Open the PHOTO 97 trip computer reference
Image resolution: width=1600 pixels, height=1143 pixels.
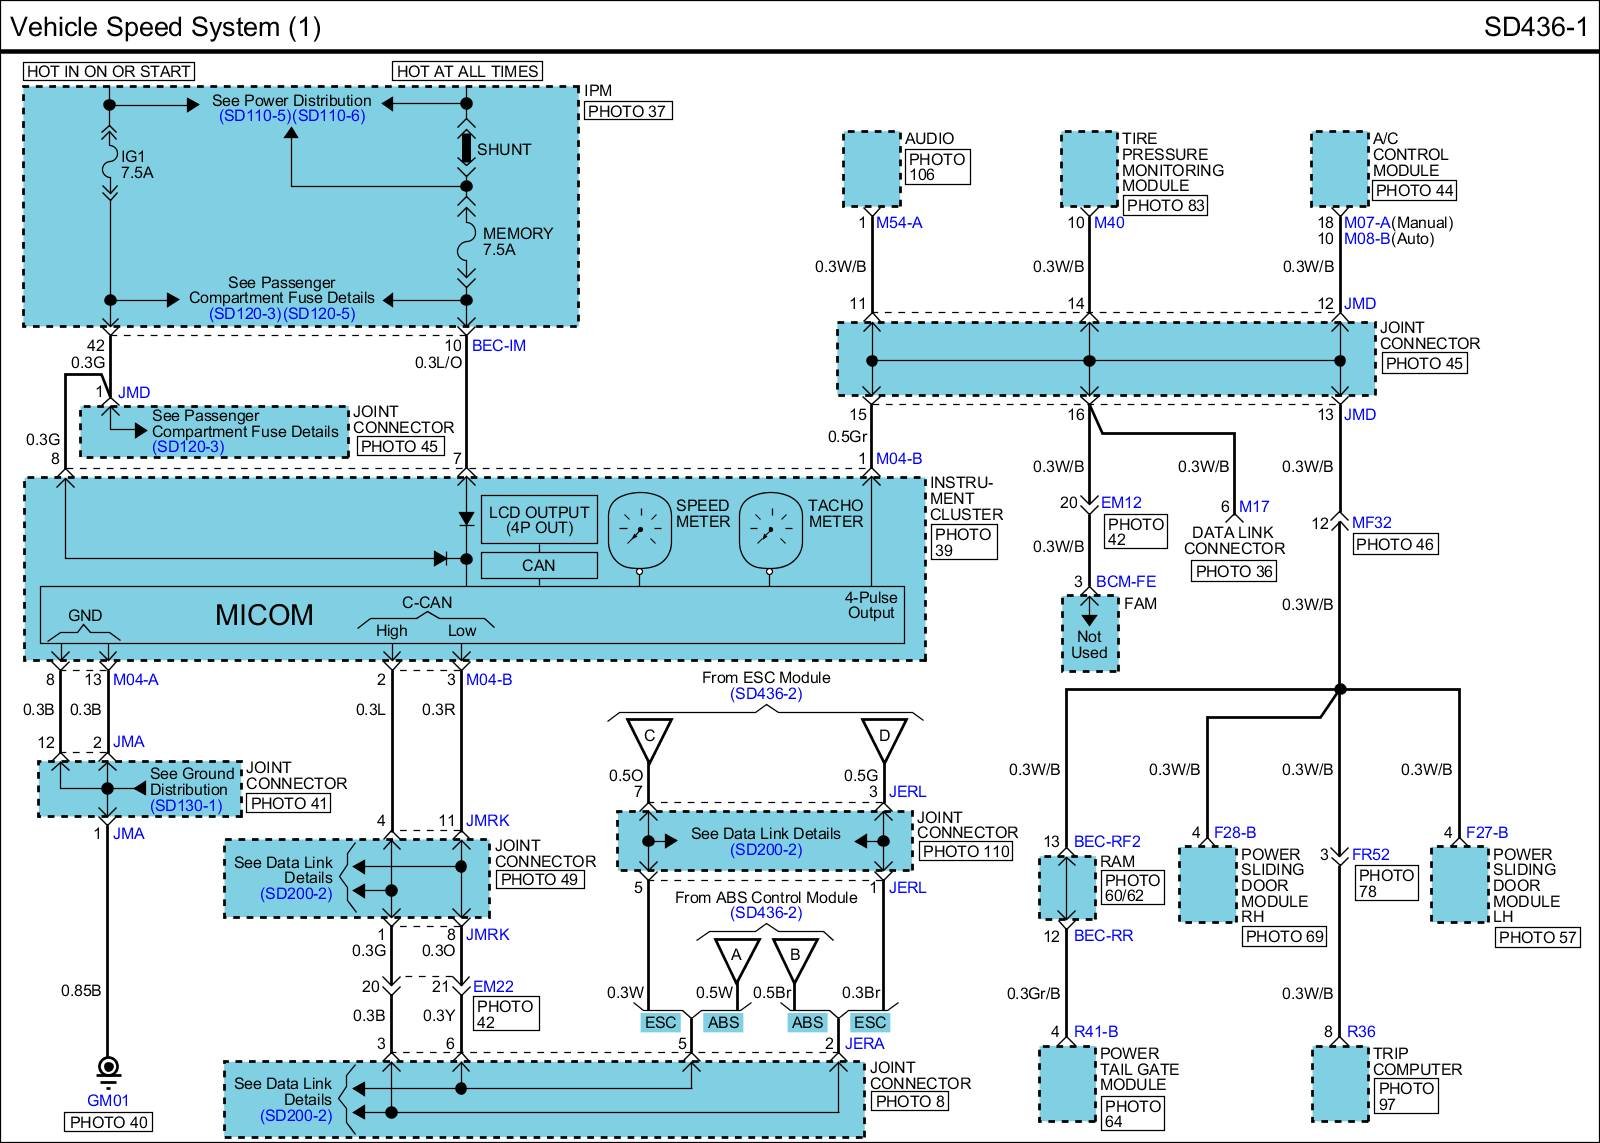pyautogui.click(x=1406, y=1096)
